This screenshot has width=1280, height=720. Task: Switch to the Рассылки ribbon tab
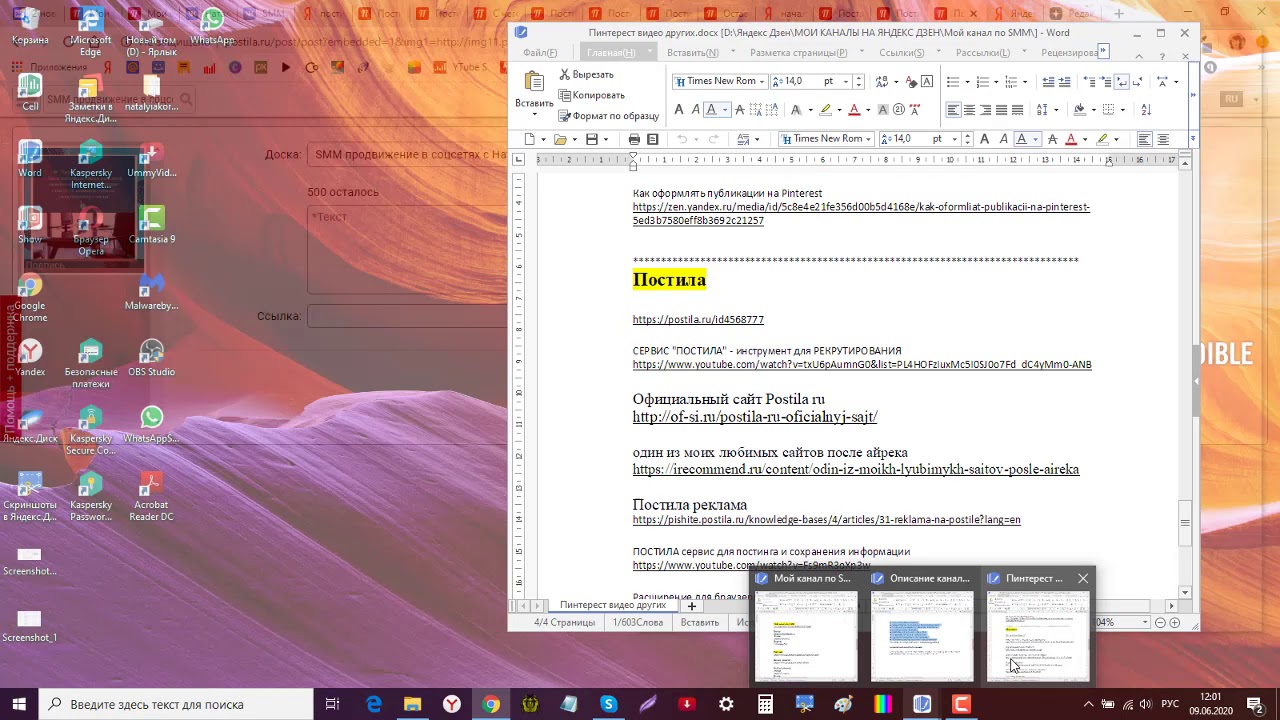coord(983,52)
